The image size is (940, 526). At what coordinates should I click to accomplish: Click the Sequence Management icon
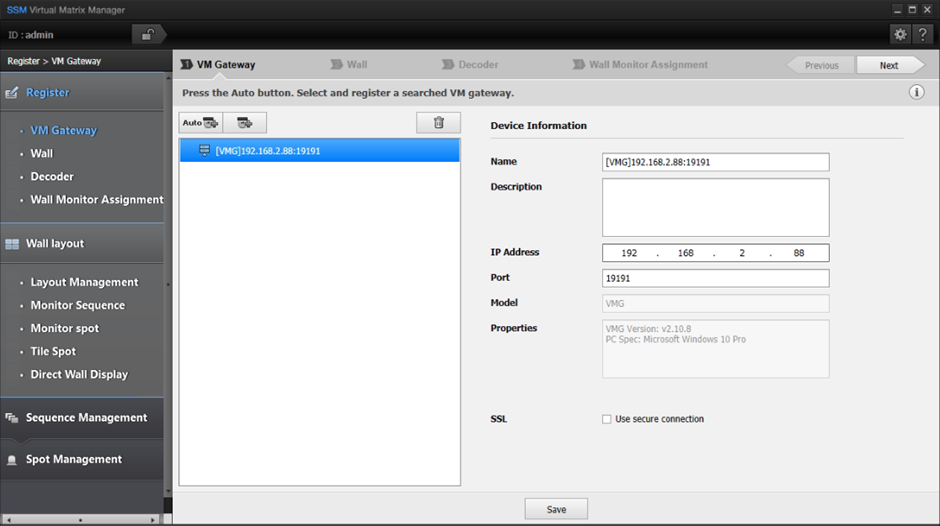11,418
